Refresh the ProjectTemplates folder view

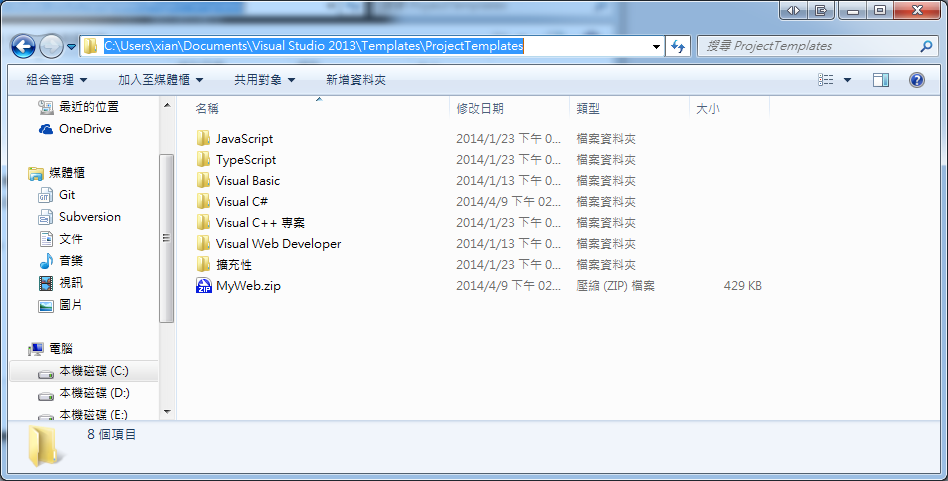coord(678,47)
